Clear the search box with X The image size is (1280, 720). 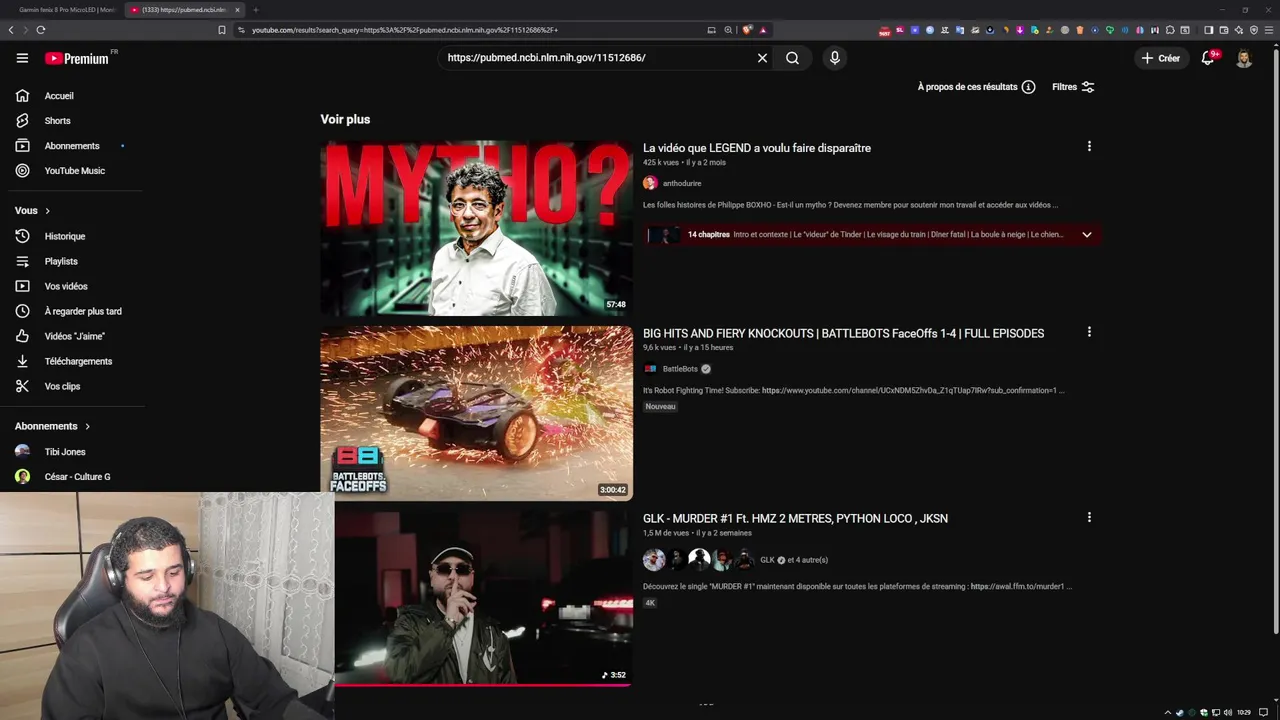(x=762, y=58)
